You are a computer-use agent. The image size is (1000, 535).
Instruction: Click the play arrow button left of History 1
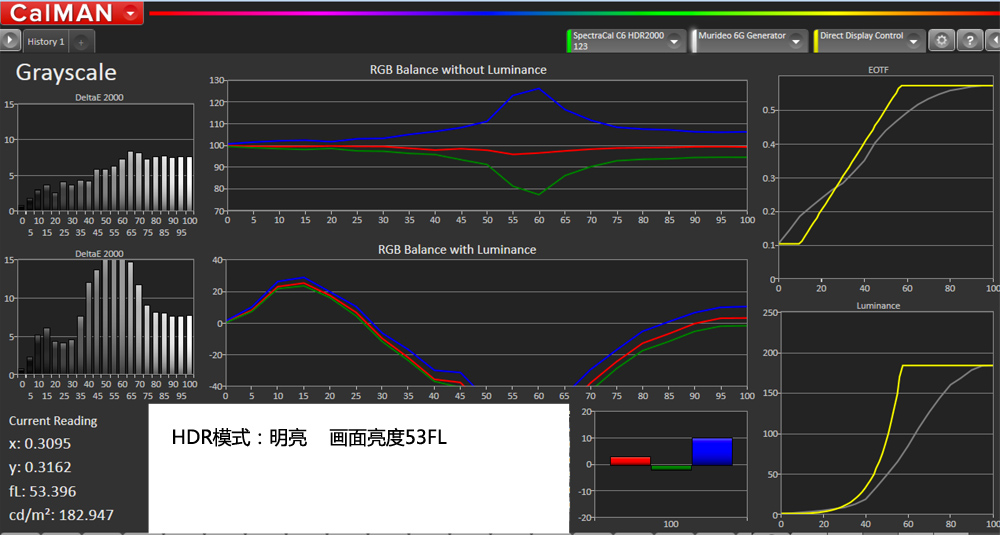(x=10, y=41)
